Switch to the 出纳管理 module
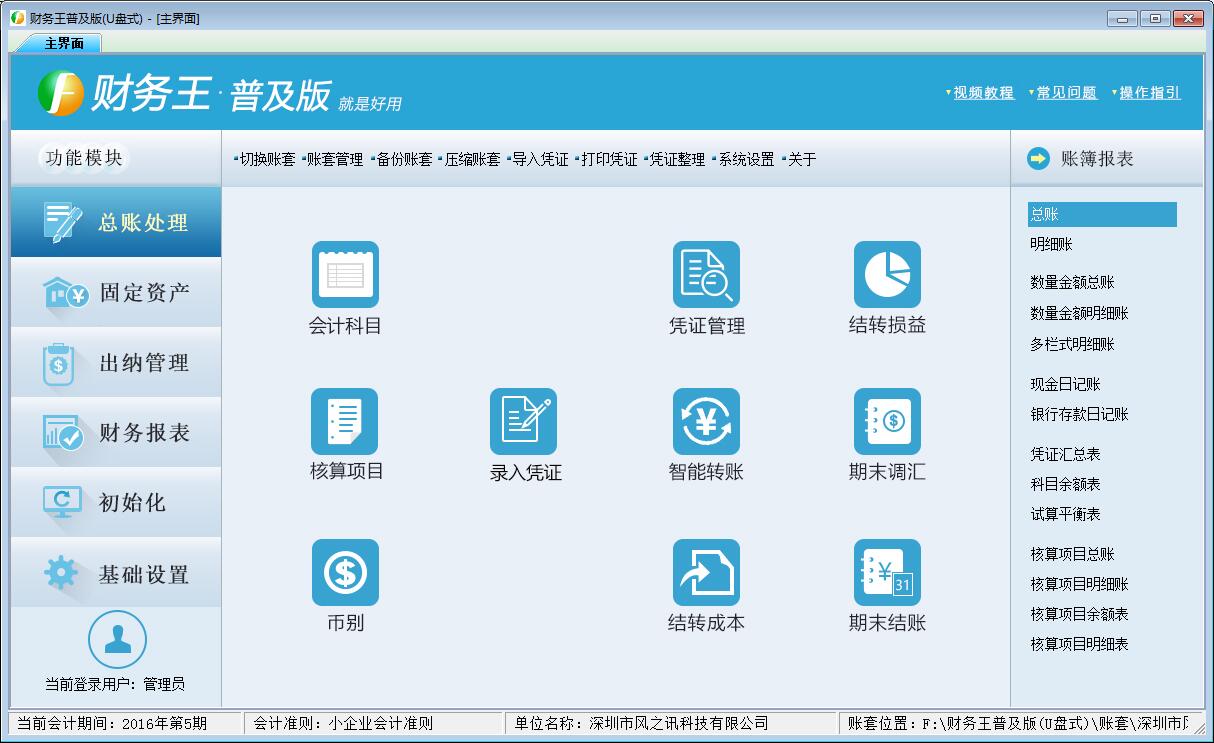Image resolution: width=1214 pixels, height=743 pixels. tap(116, 362)
